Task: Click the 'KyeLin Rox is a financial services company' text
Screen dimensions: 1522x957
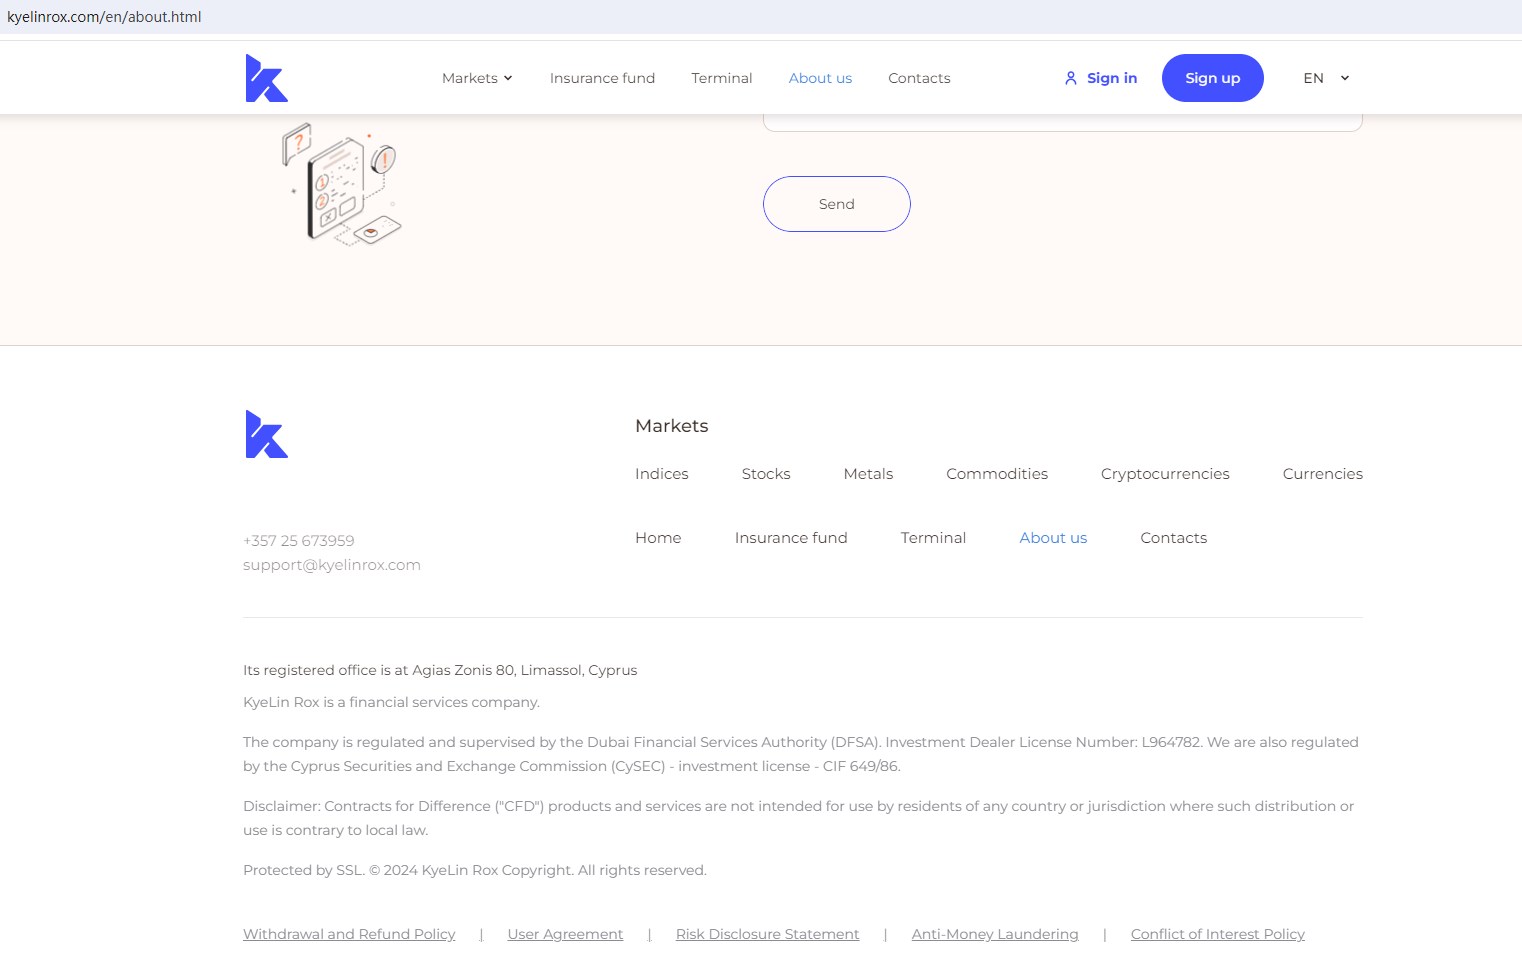Action: coord(391,702)
